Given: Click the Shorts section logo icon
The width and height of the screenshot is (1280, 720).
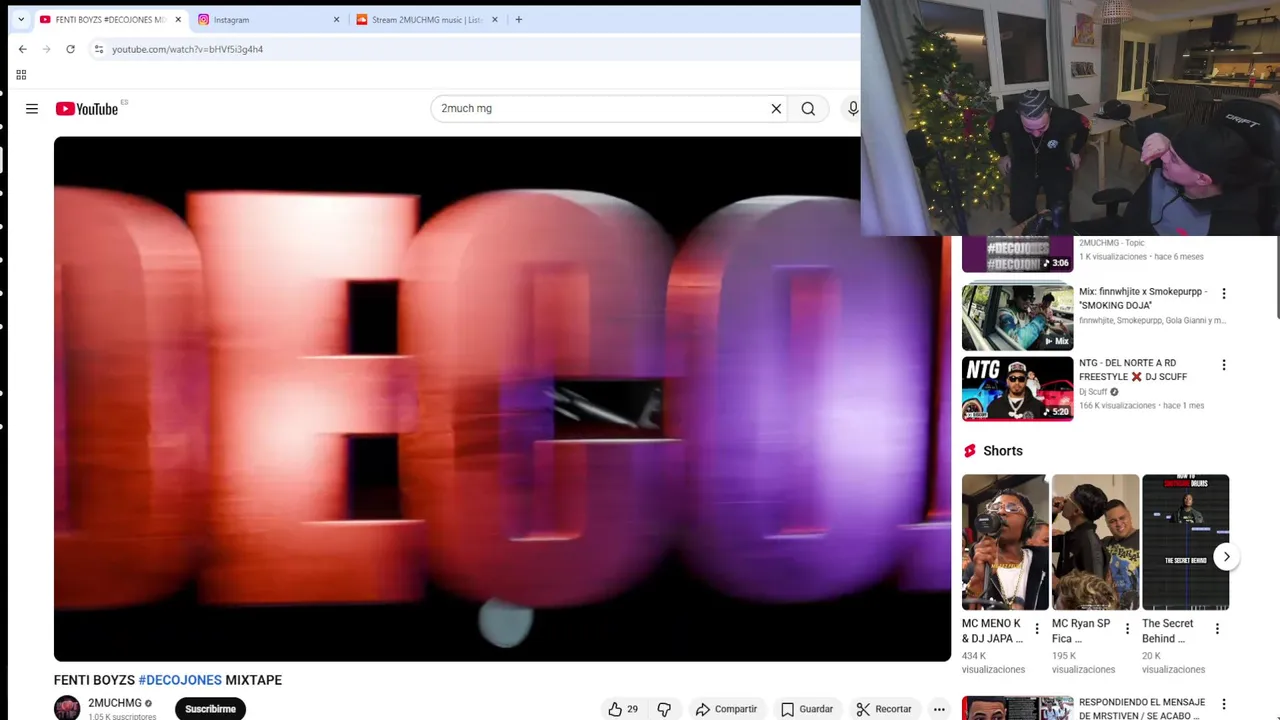Looking at the screenshot, I should [969, 451].
